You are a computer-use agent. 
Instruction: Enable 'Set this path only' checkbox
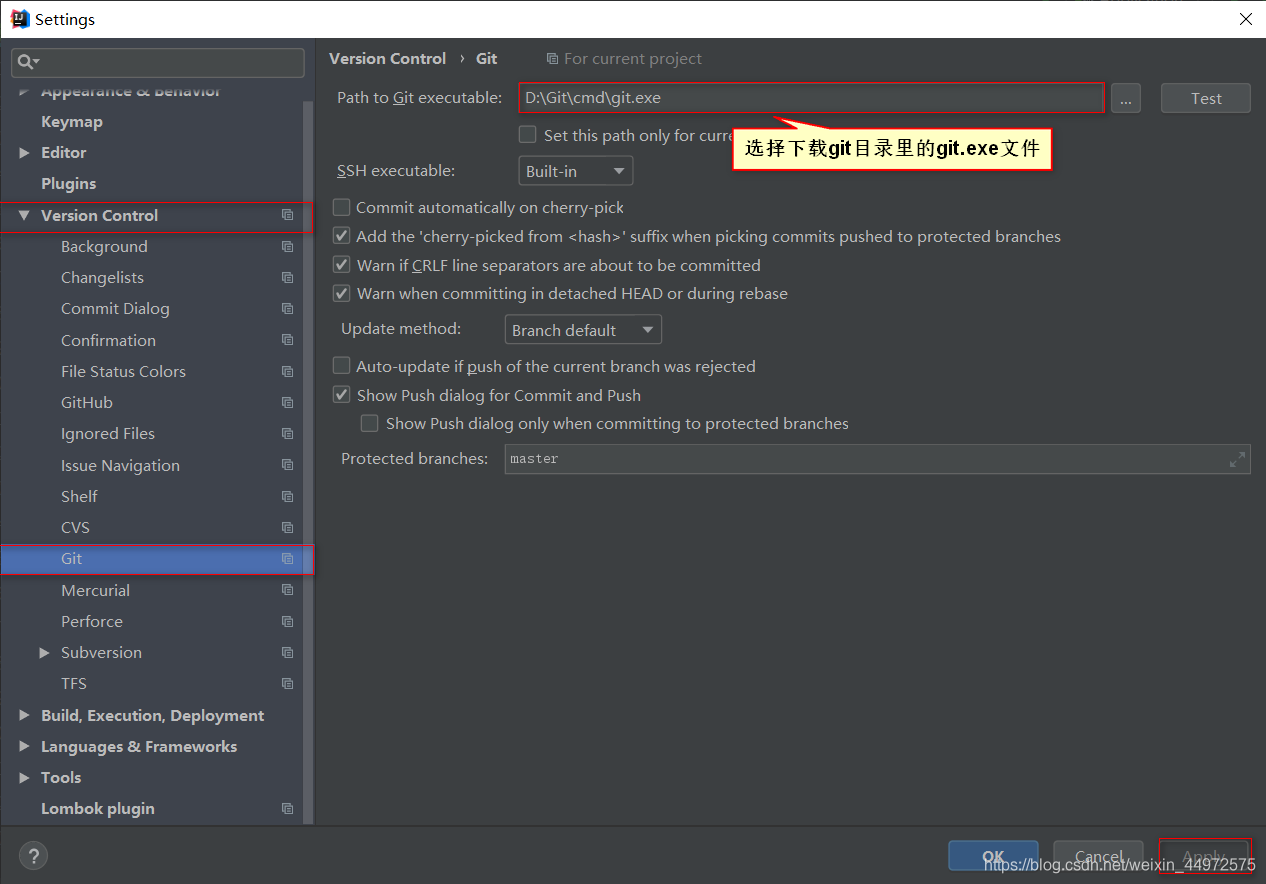527,135
